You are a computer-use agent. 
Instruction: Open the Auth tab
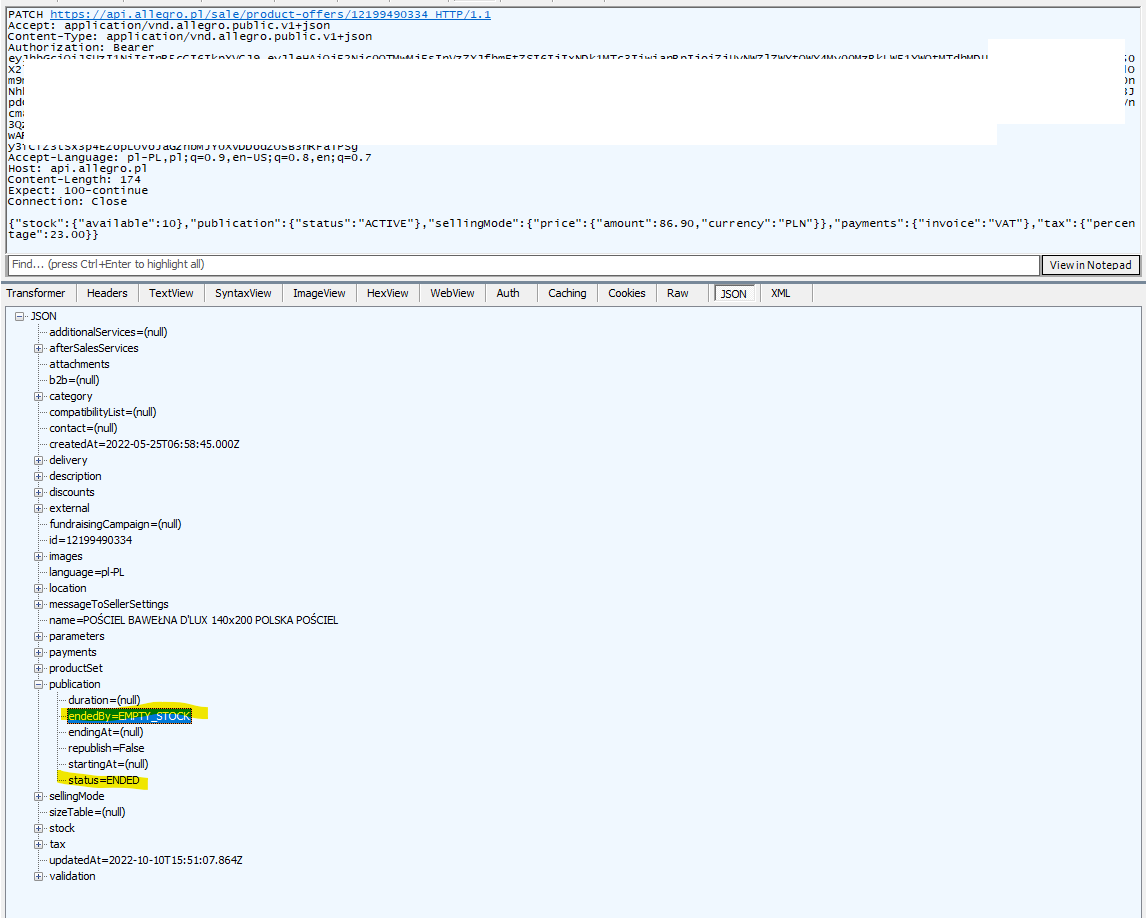[x=508, y=293]
